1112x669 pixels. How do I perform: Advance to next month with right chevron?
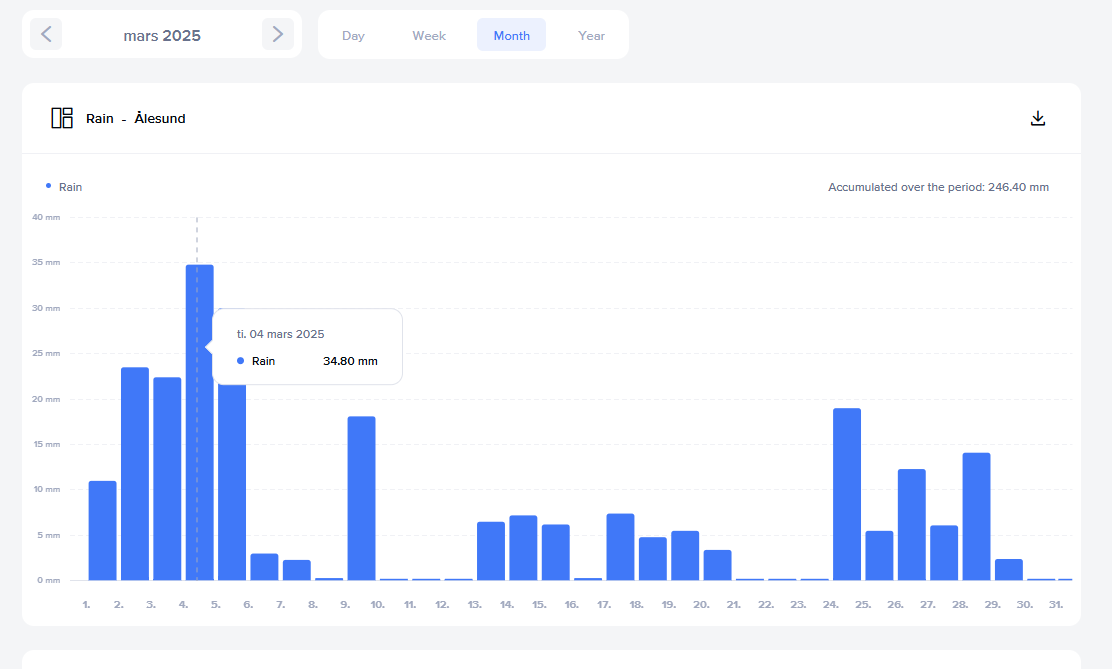click(277, 35)
